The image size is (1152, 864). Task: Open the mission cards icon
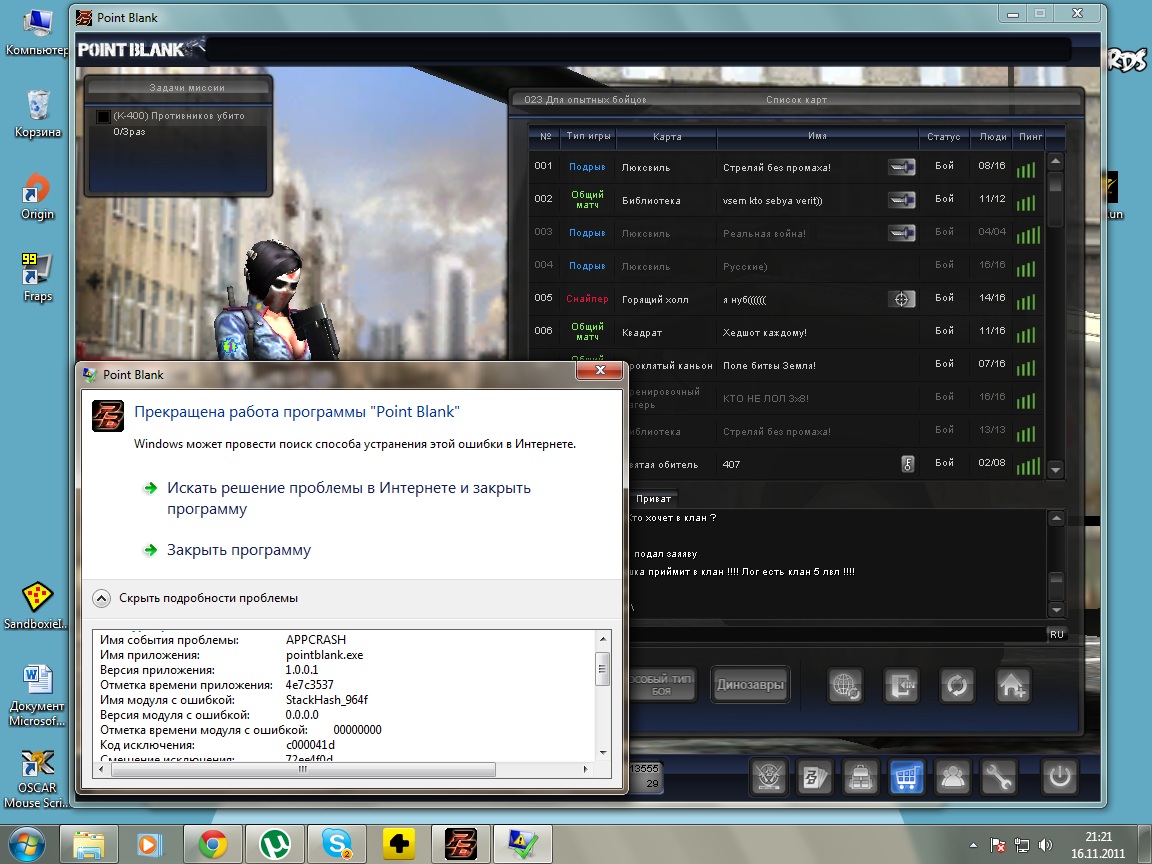click(812, 776)
